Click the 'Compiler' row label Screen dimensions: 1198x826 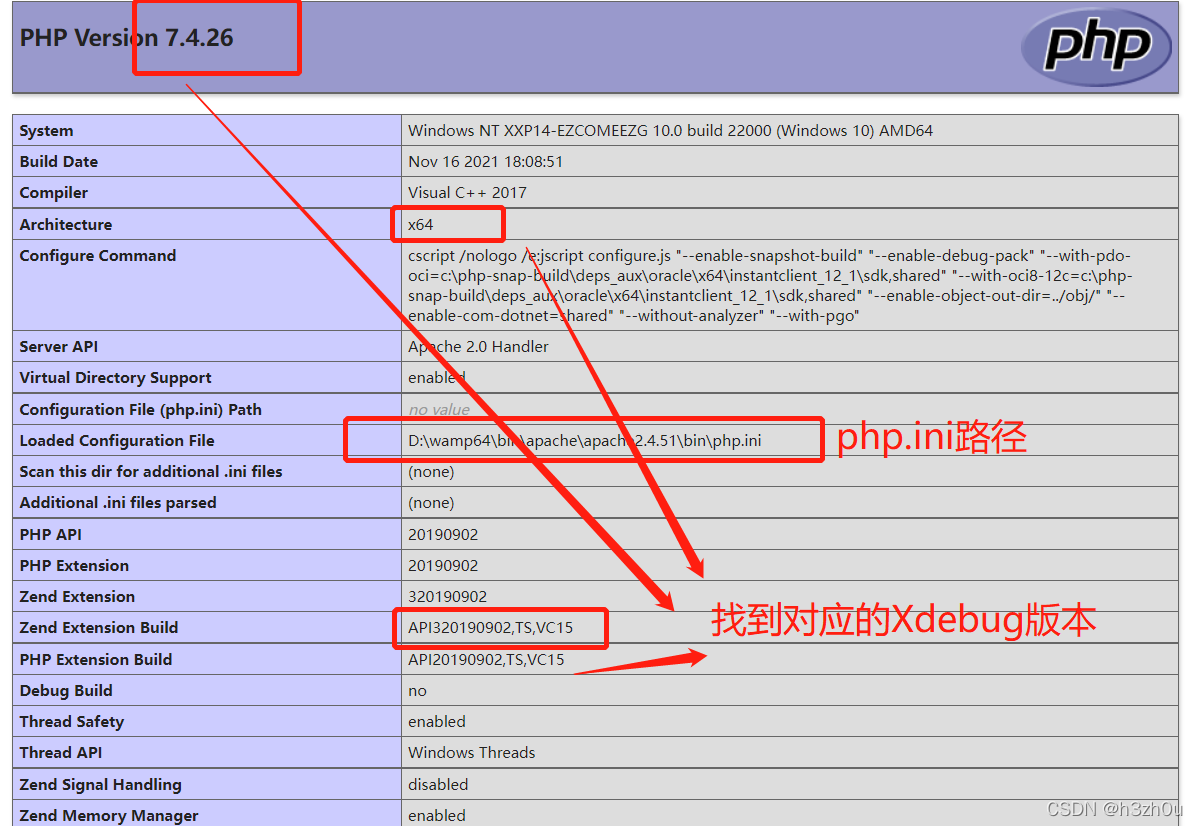53,193
